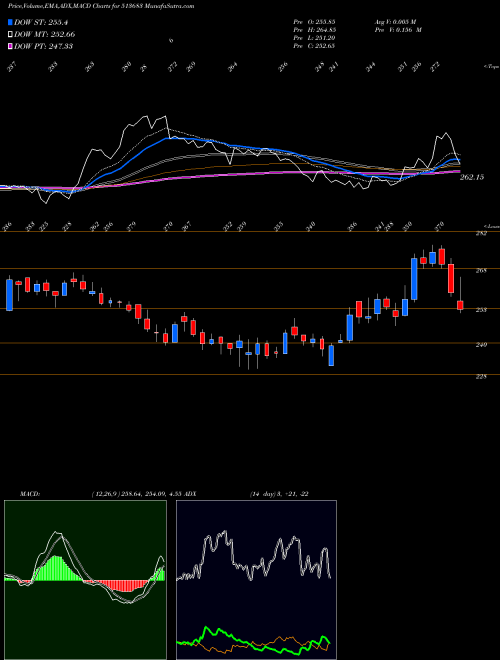The image size is (500, 660).
Task: Click the 'ADX' indicator label
Action: [x=191, y=494]
